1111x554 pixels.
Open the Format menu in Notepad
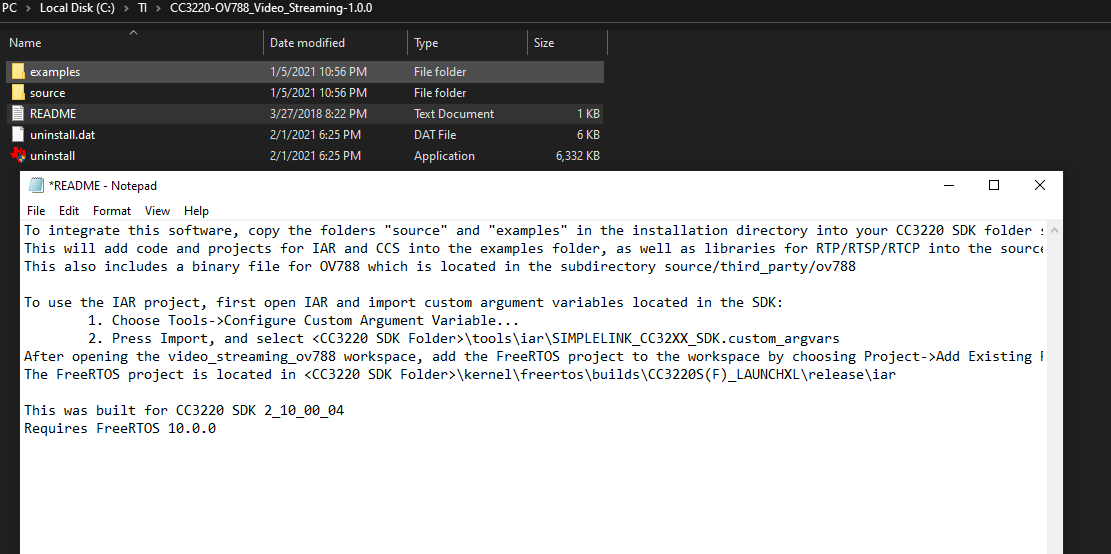112,210
